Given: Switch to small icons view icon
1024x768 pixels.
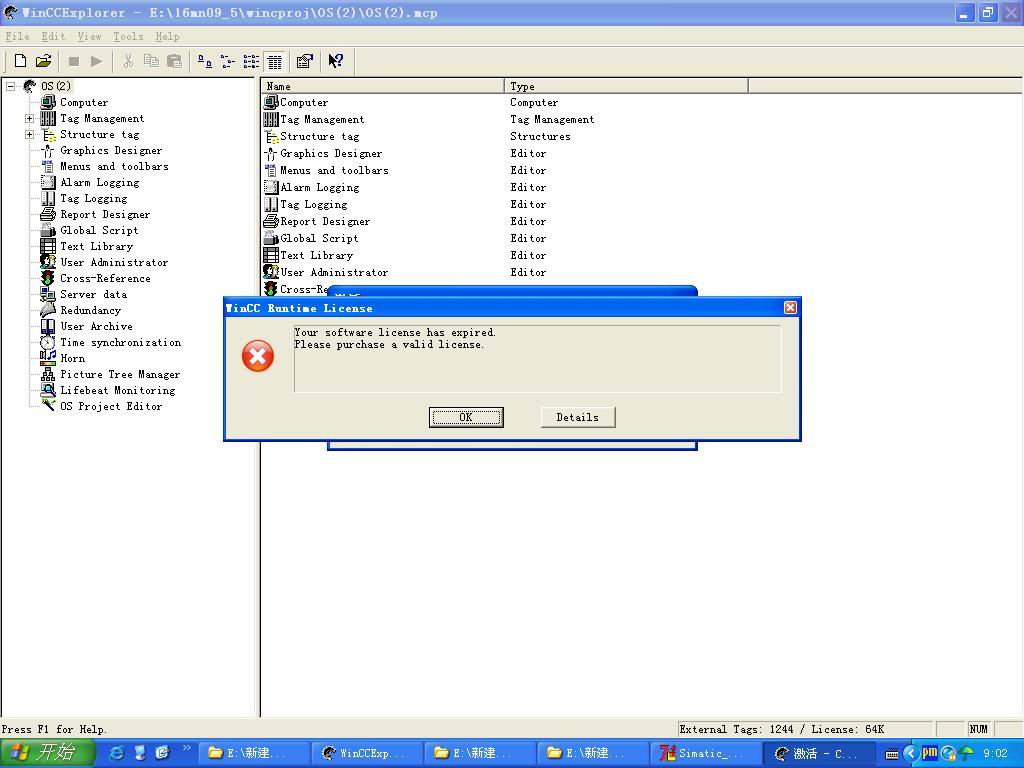Looking at the screenshot, I should coord(228,61).
